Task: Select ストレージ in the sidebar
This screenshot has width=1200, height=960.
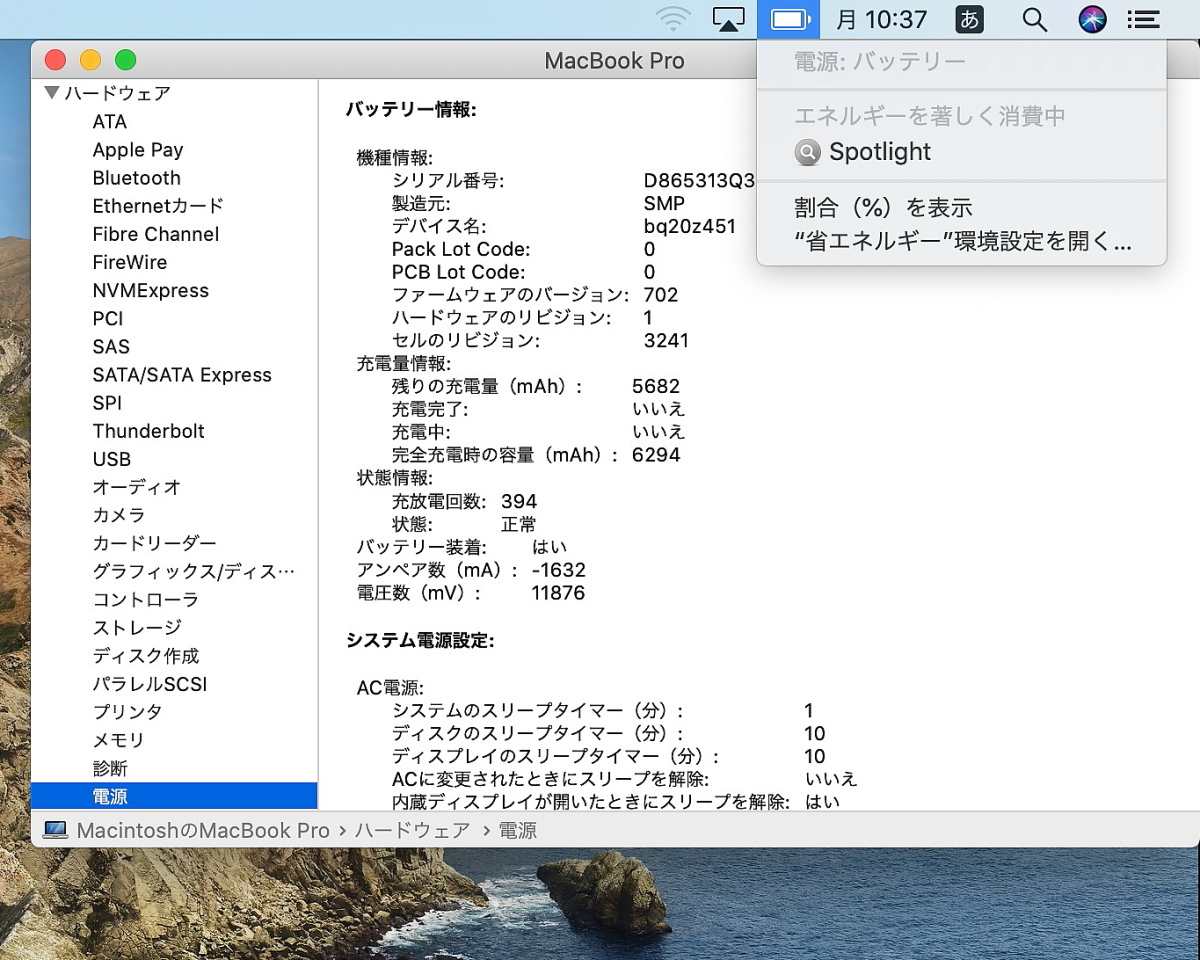Action: coord(137,628)
